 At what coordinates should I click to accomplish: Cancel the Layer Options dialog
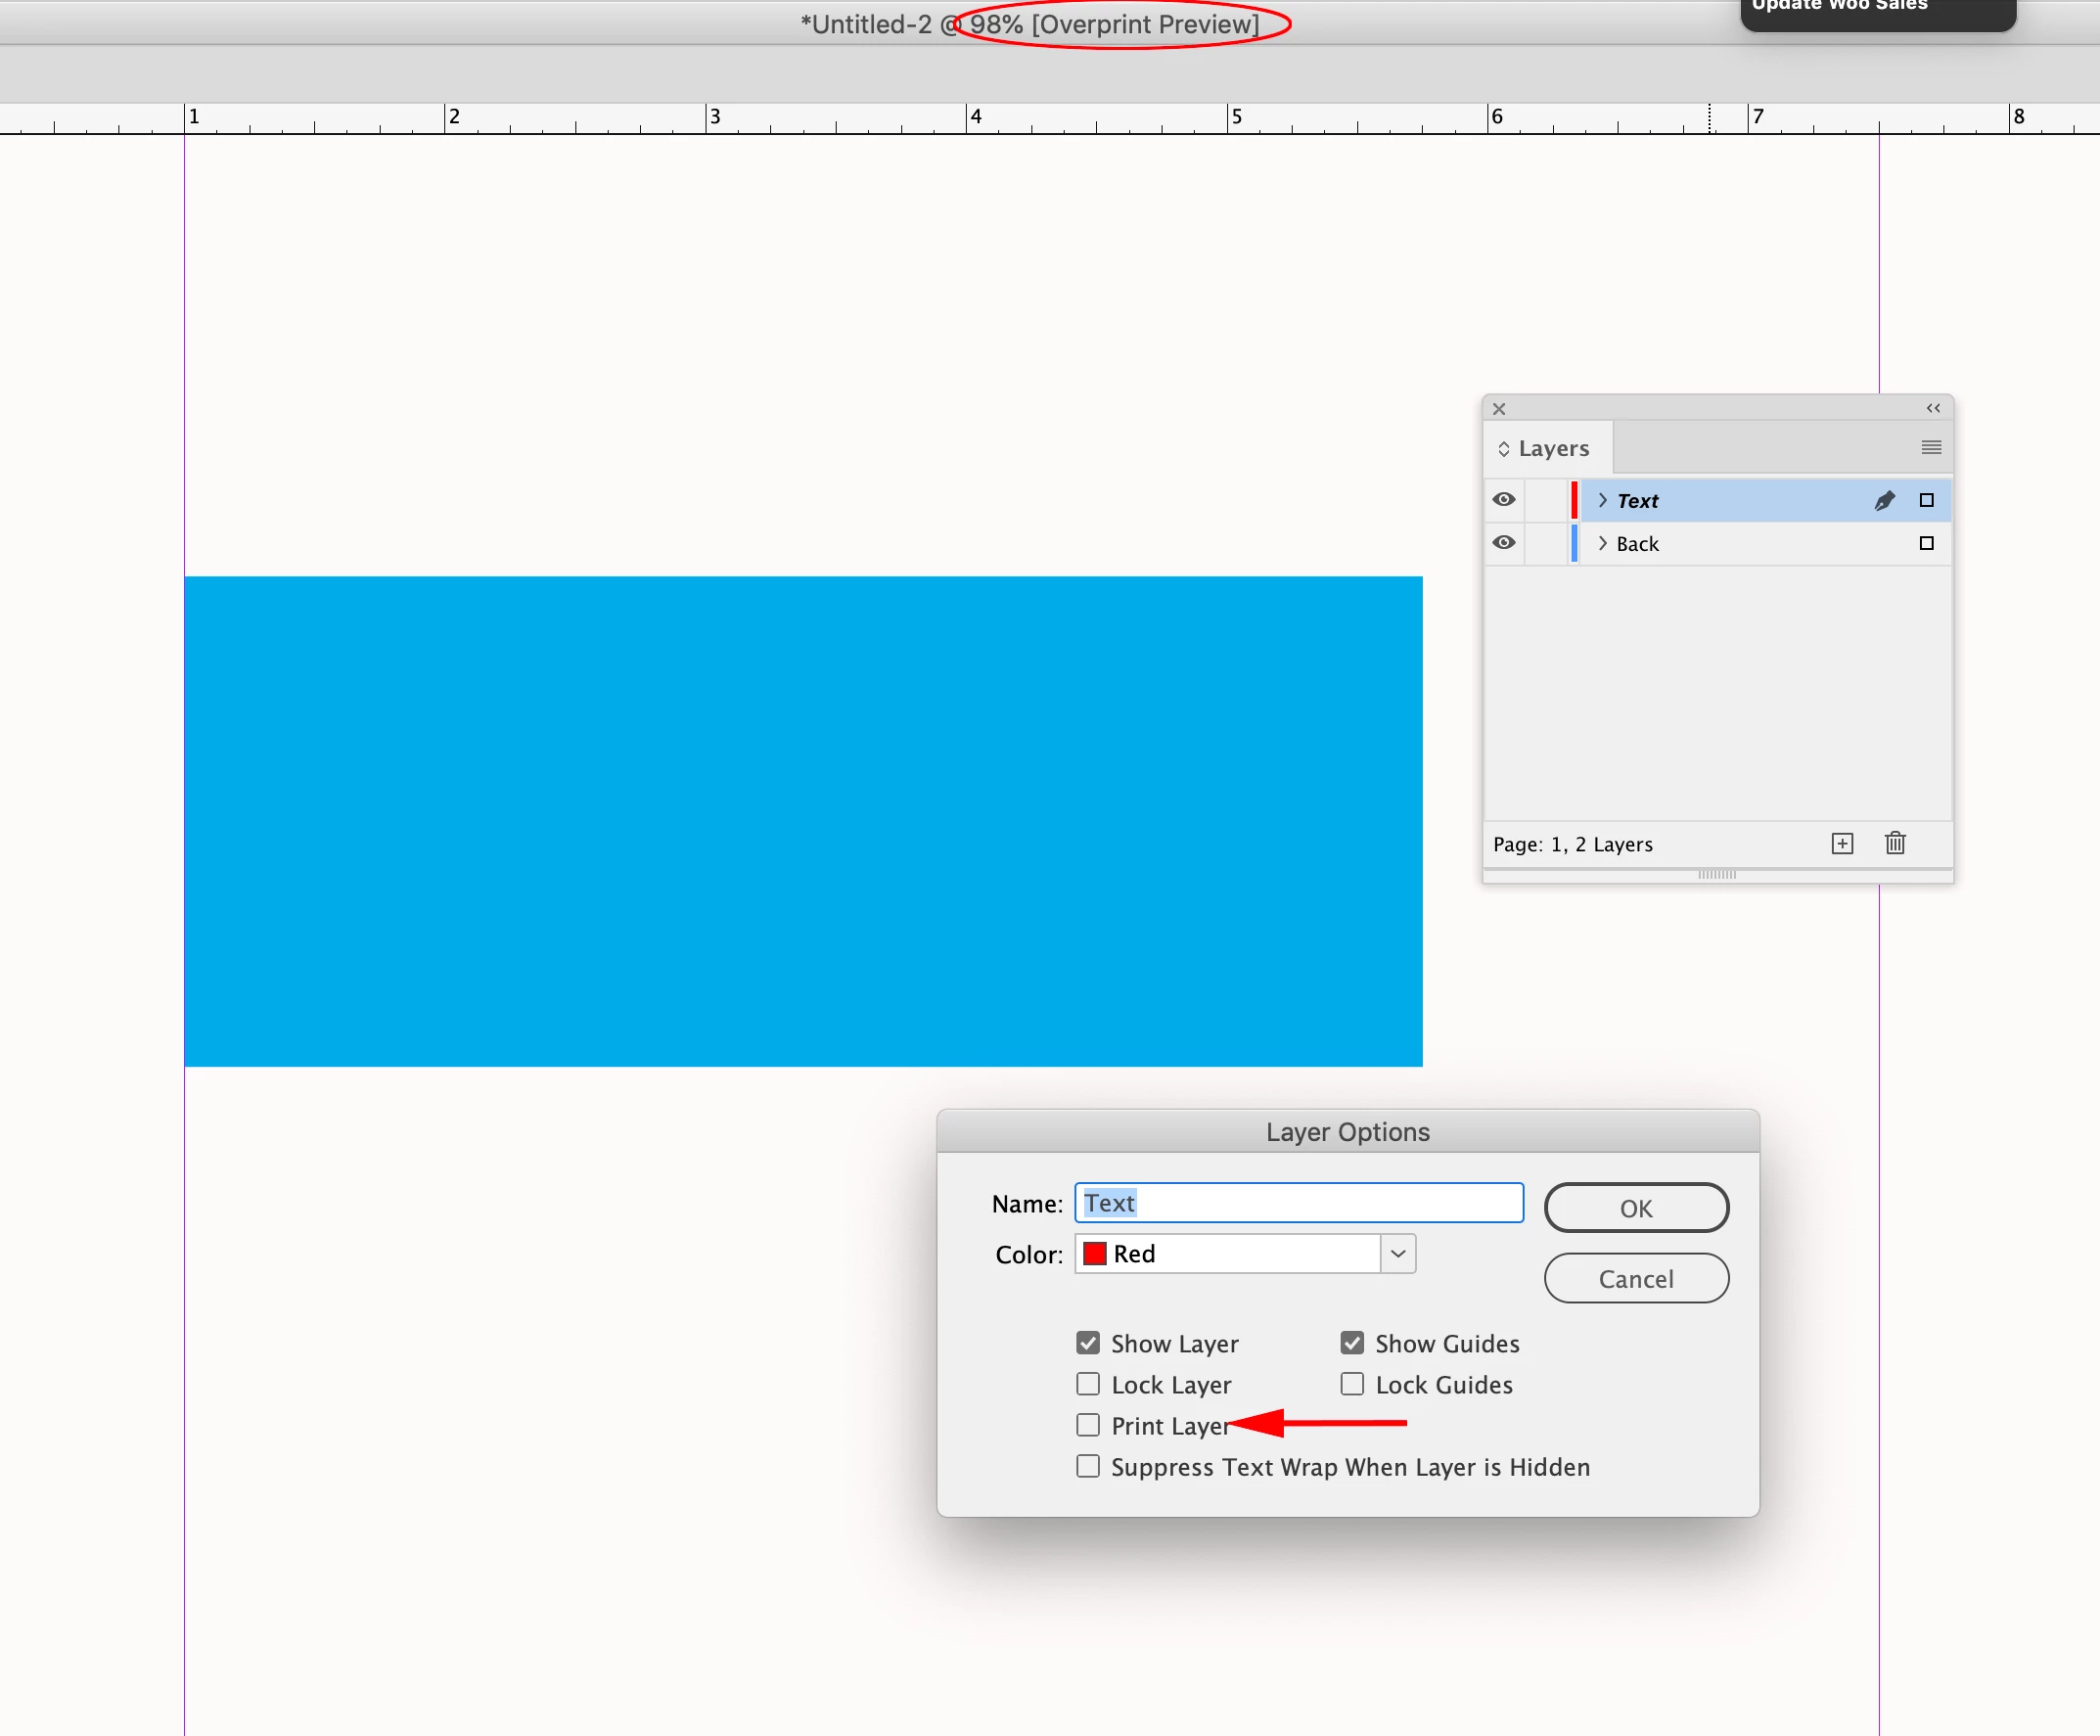coord(1636,1278)
